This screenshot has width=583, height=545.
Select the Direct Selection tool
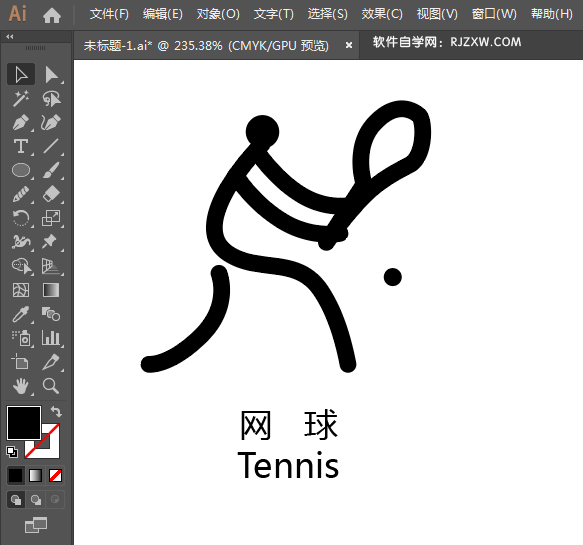51,74
